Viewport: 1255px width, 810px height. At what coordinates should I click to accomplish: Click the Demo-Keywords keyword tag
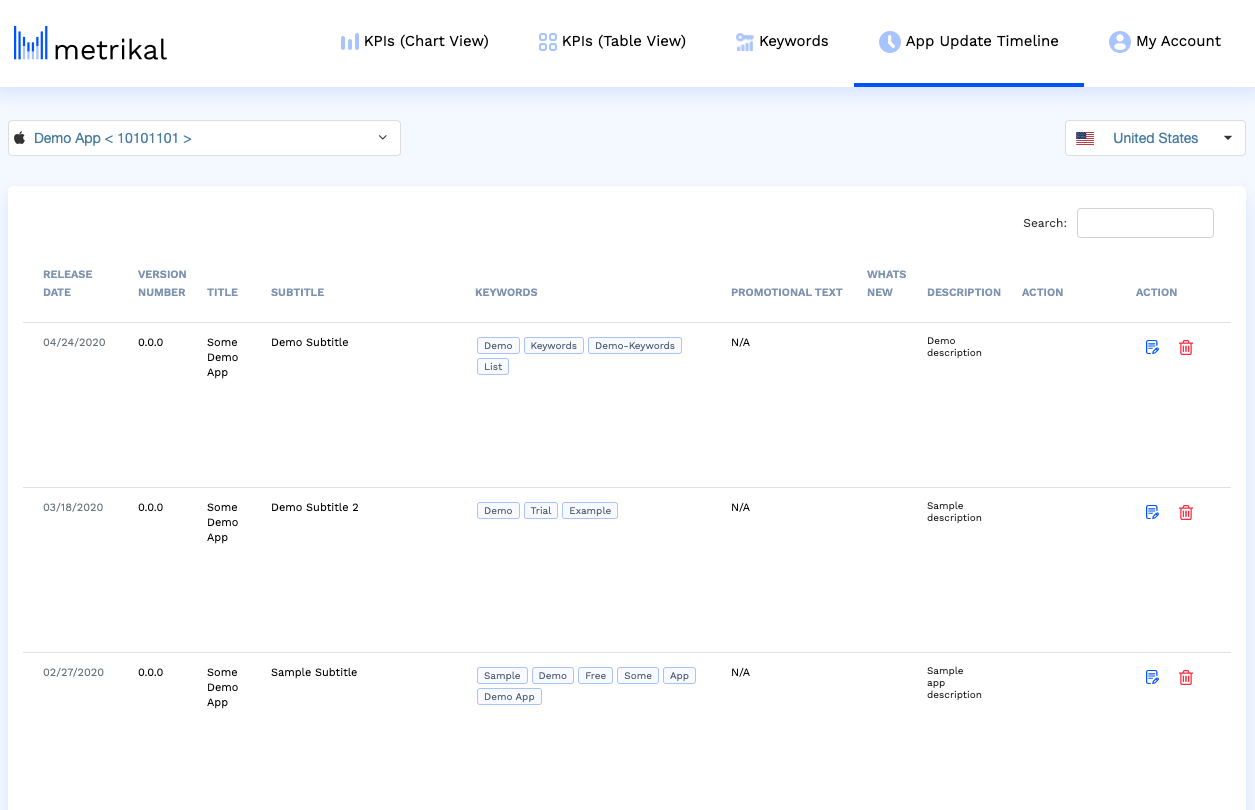click(635, 346)
